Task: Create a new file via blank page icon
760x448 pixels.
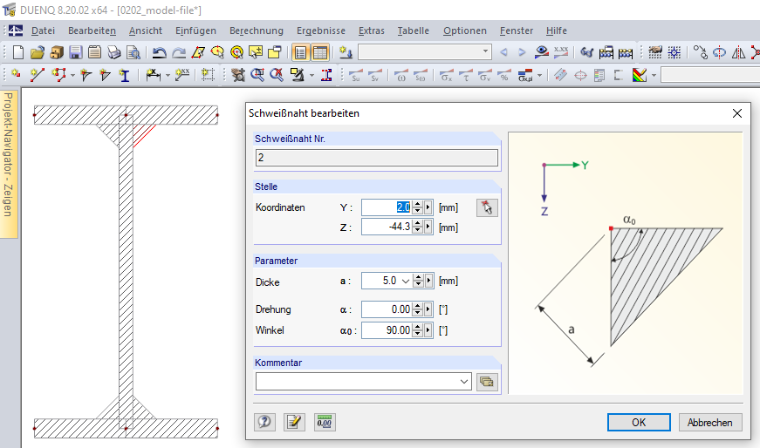Action: (18, 52)
